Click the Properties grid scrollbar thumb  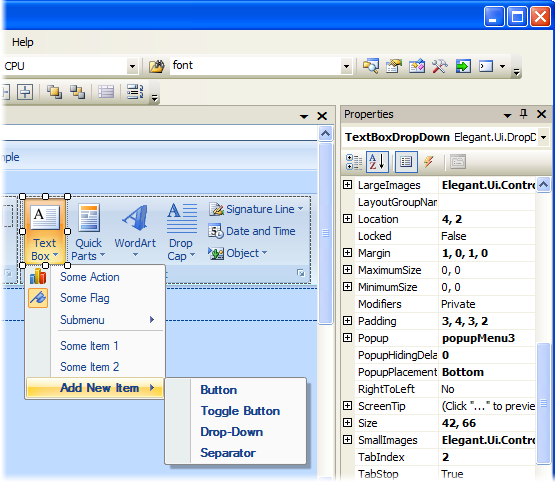point(543,403)
